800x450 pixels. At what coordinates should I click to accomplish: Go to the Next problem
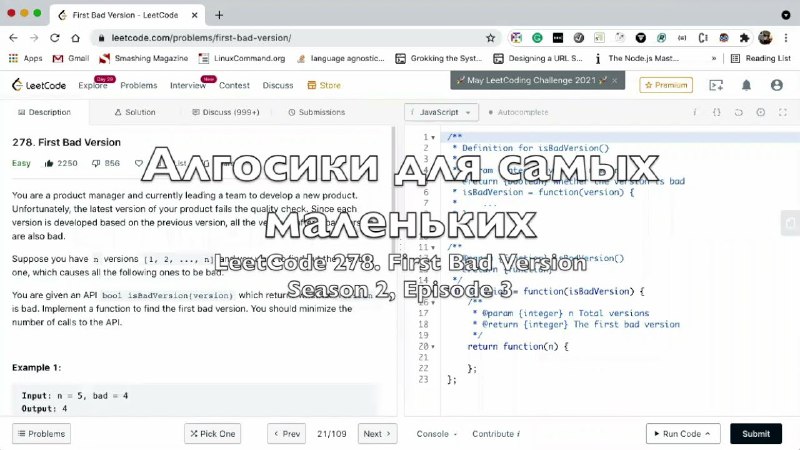[x=377, y=434]
